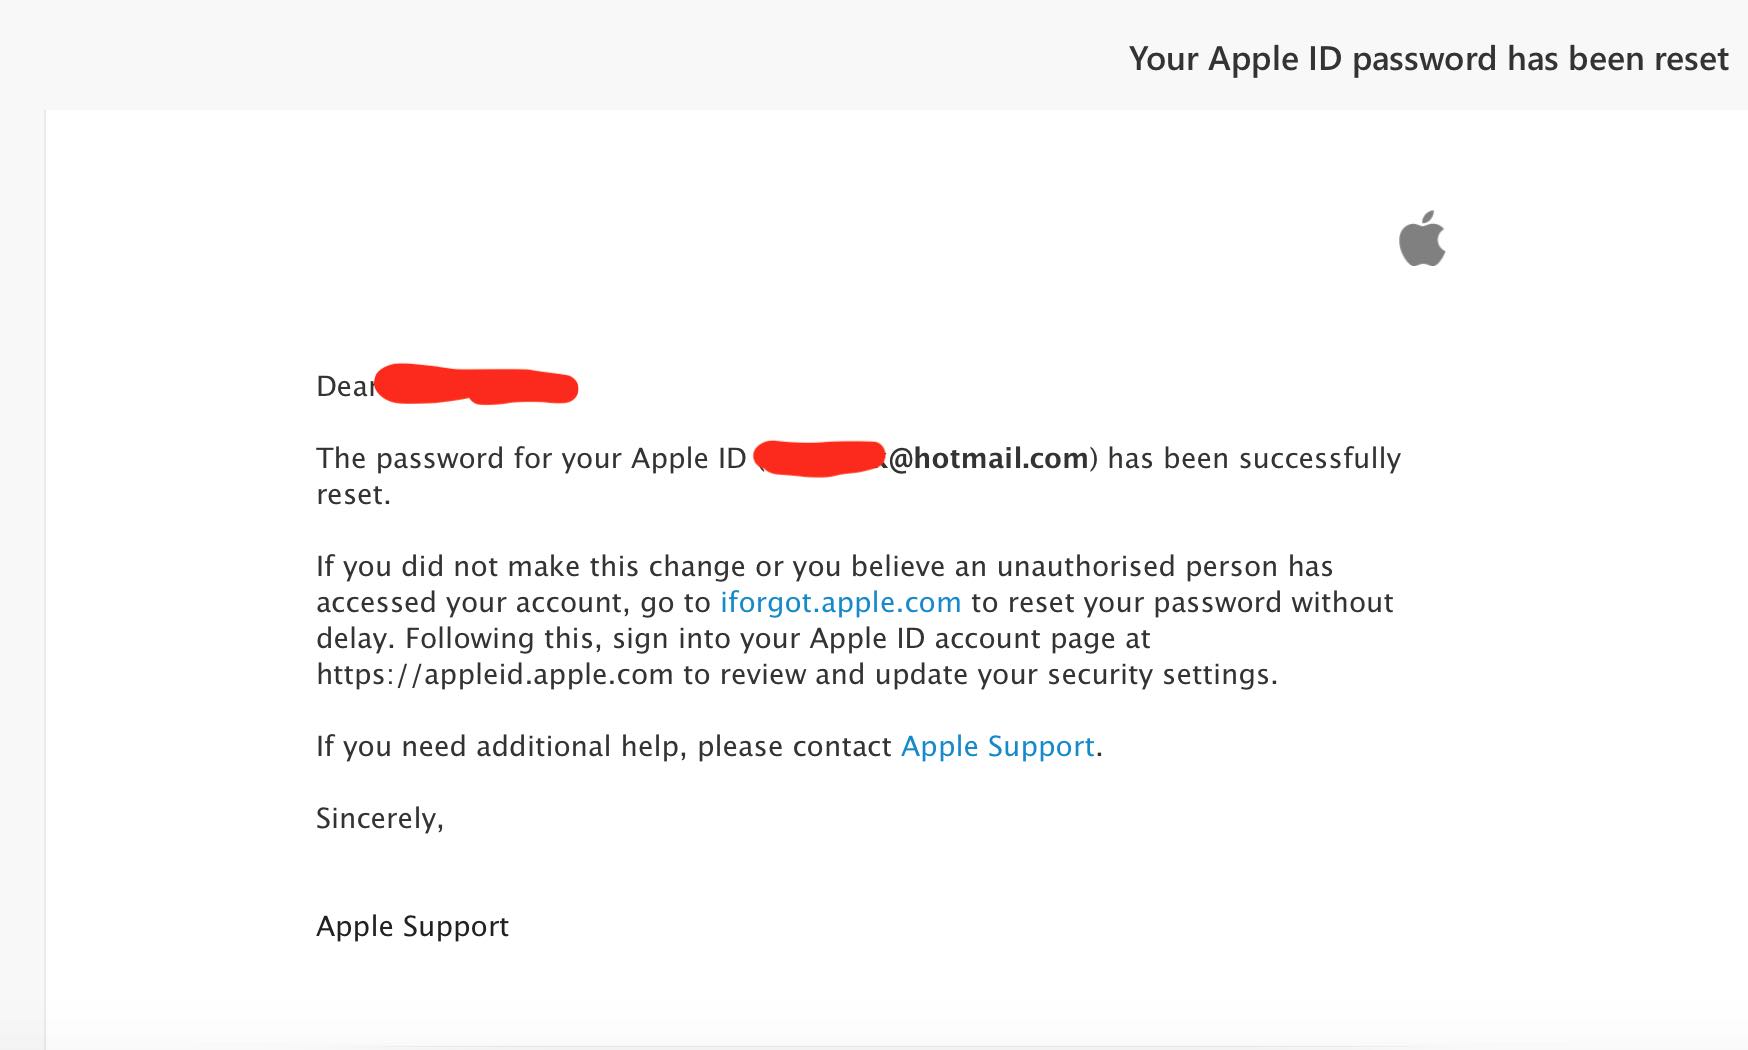The width and height of the screenshot is (1748, 1050).
Task: Click the grey Apple logo
Action: tap(1421, 240)
